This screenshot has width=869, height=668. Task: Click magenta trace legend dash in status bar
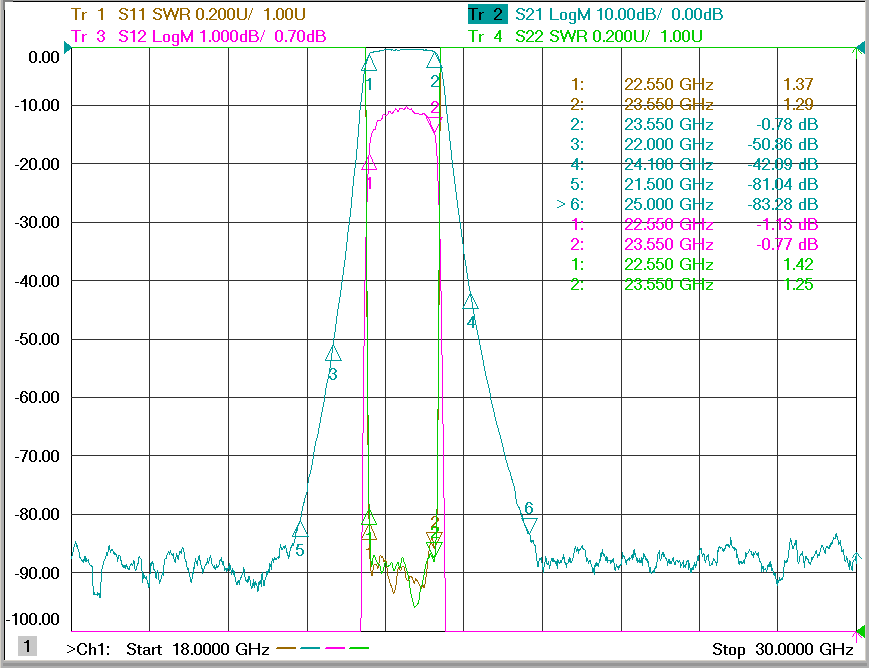point(335,647)
